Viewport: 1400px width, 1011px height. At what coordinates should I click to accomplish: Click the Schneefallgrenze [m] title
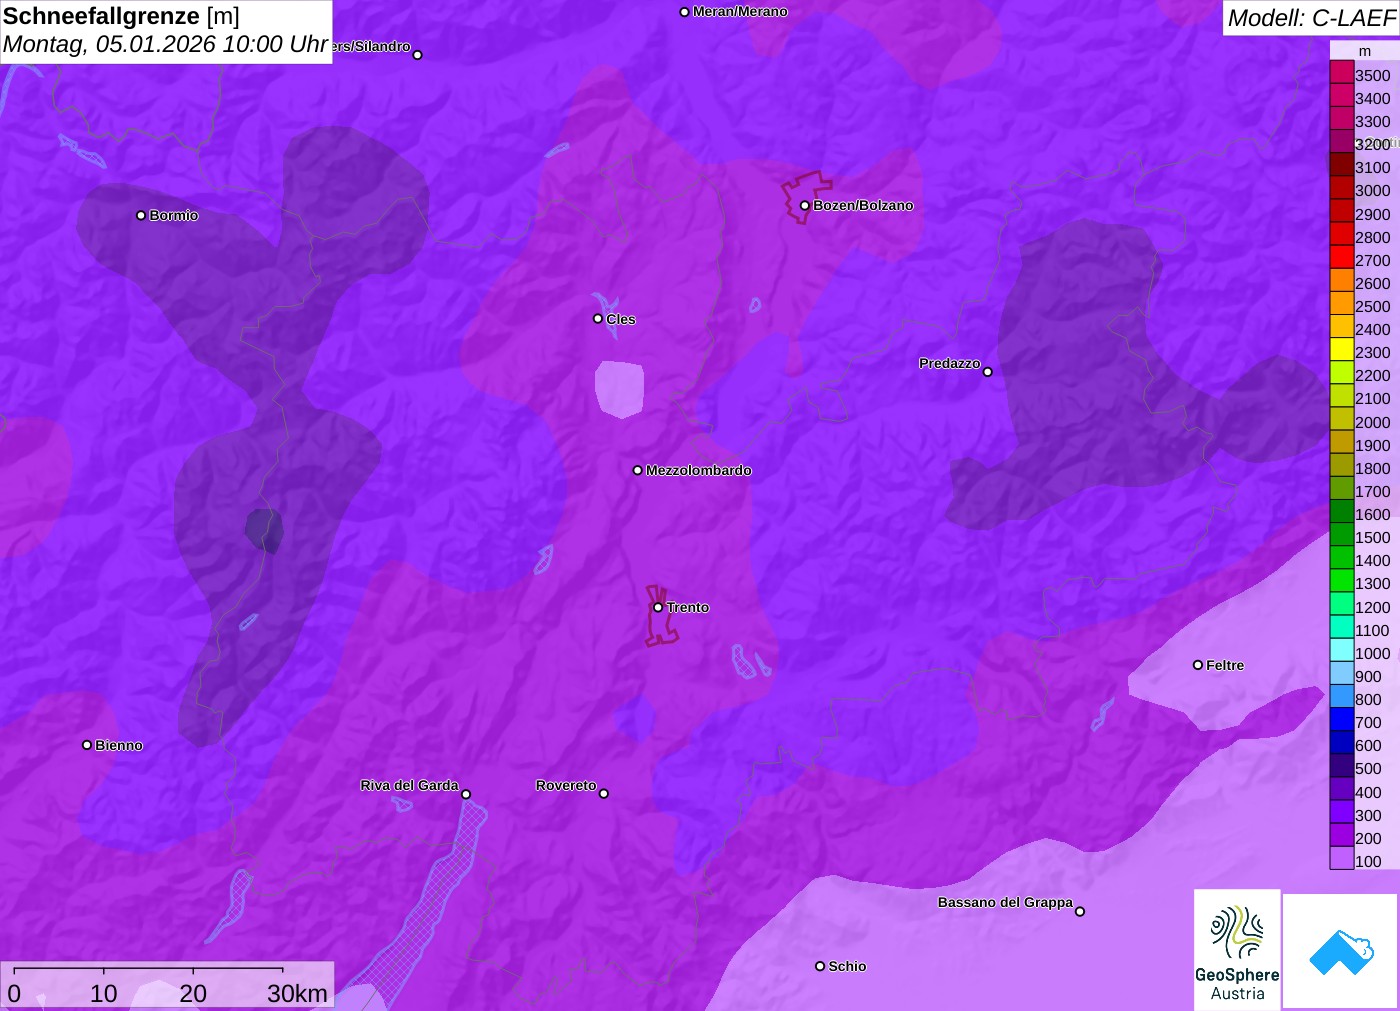click(121, 16)
